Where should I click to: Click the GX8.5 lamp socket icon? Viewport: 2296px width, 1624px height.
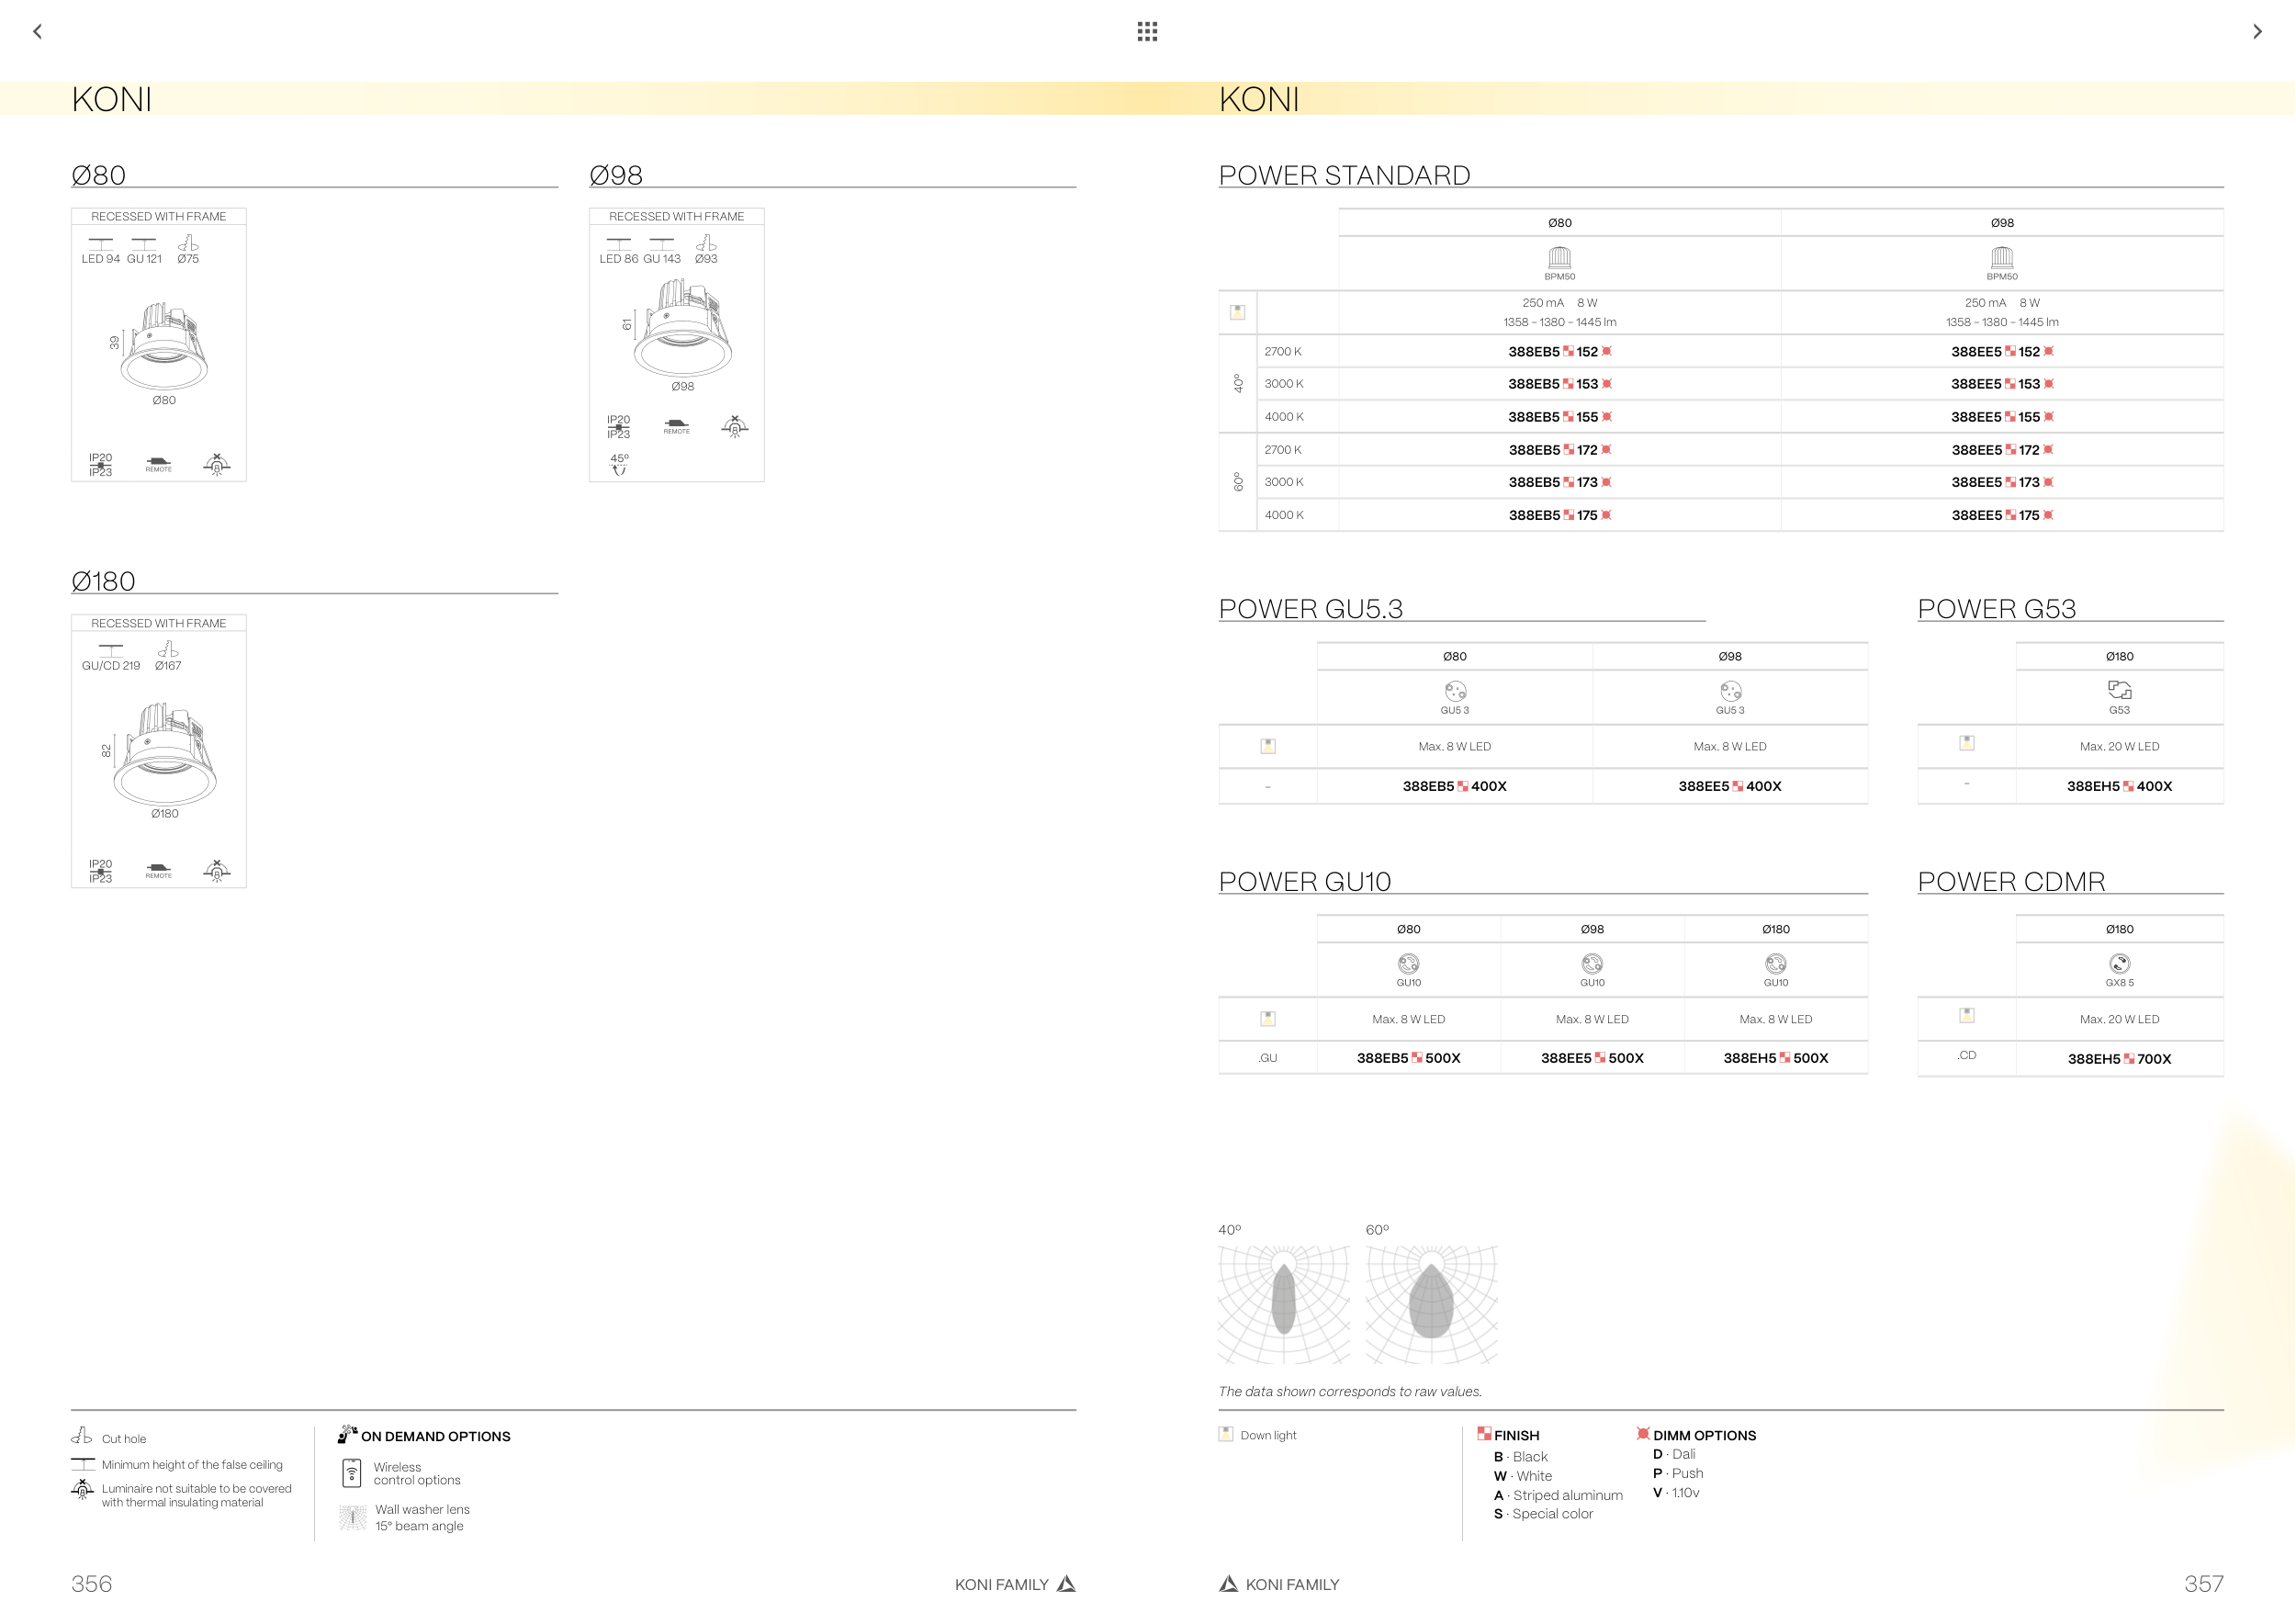2119,964
